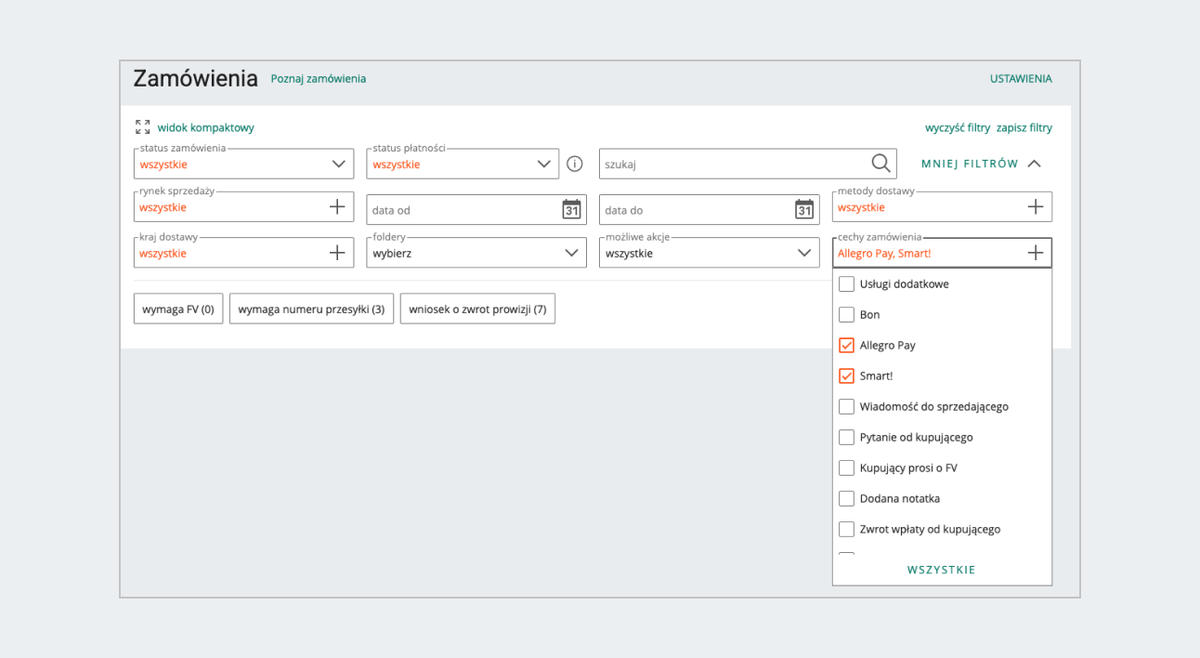Screen dimensions: 1200x658
Task: Open the 'data od' calendar icon
Action: (x=571, y=210)
